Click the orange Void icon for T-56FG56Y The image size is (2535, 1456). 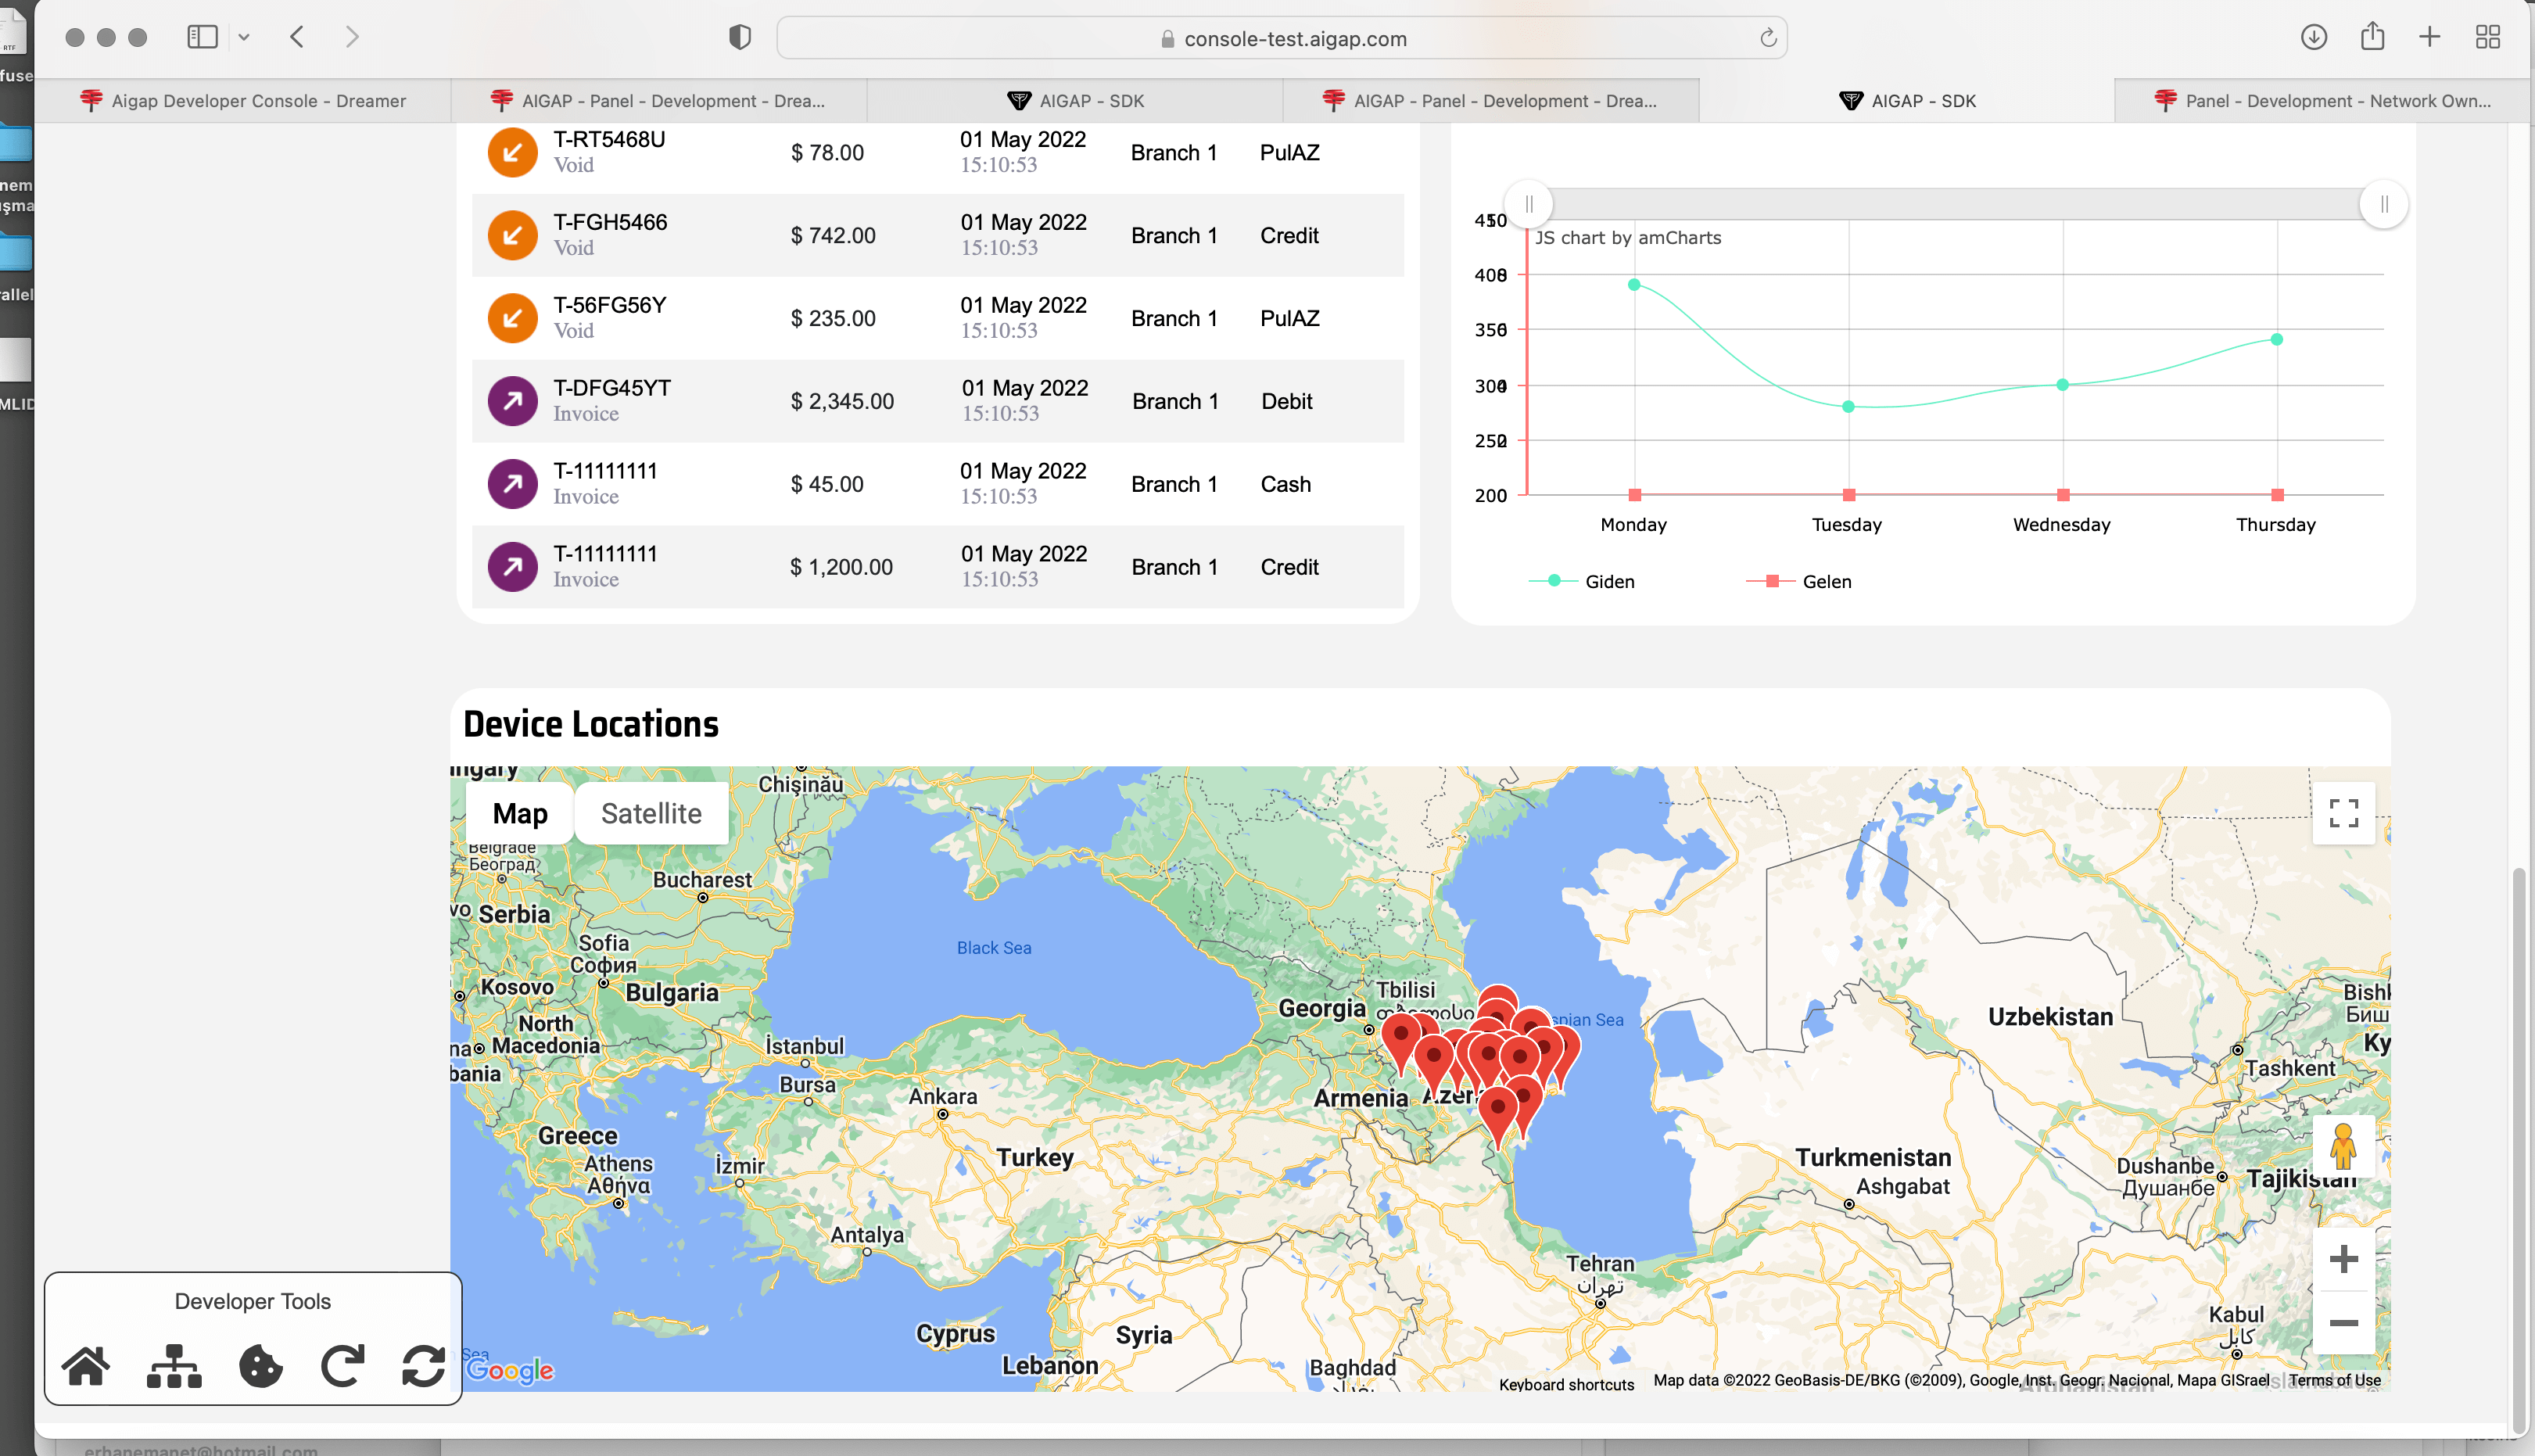tap(512, 318)
